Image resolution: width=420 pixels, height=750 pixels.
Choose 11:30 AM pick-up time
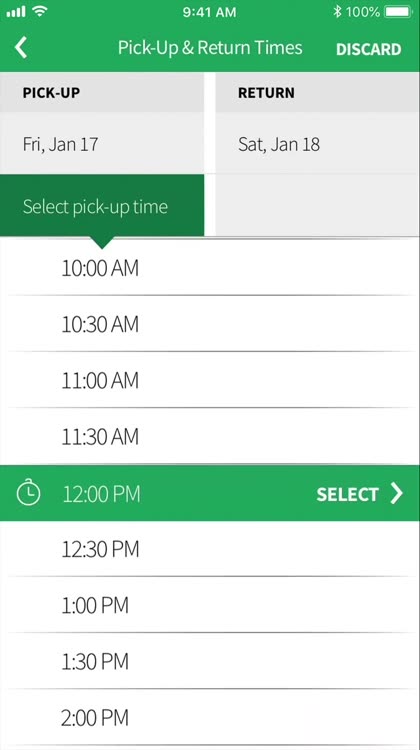click(210, 436)
